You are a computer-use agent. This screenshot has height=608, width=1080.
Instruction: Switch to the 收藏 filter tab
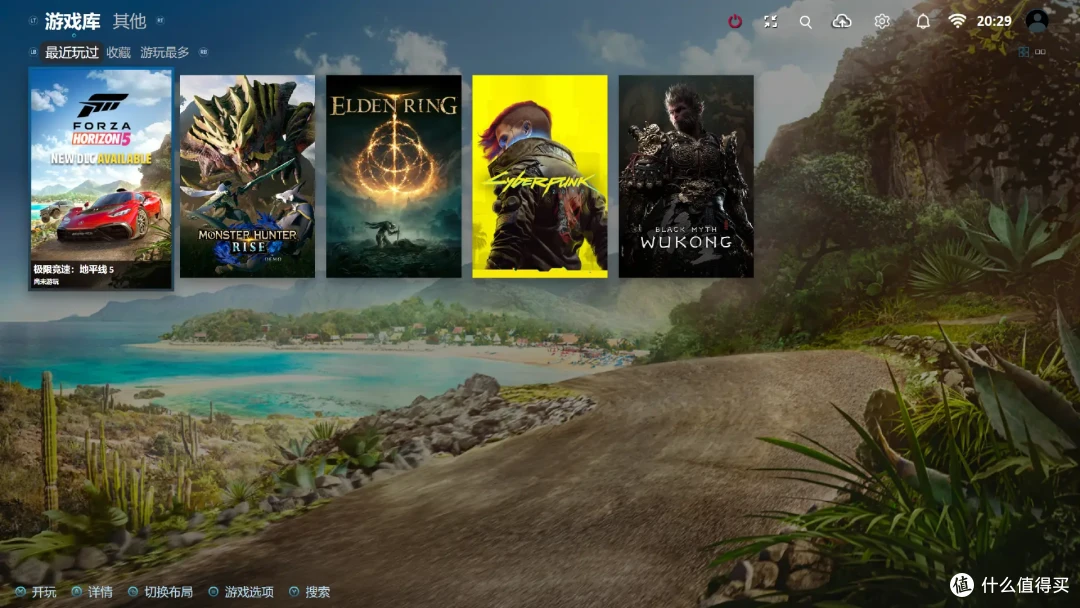tap(118, 52)
